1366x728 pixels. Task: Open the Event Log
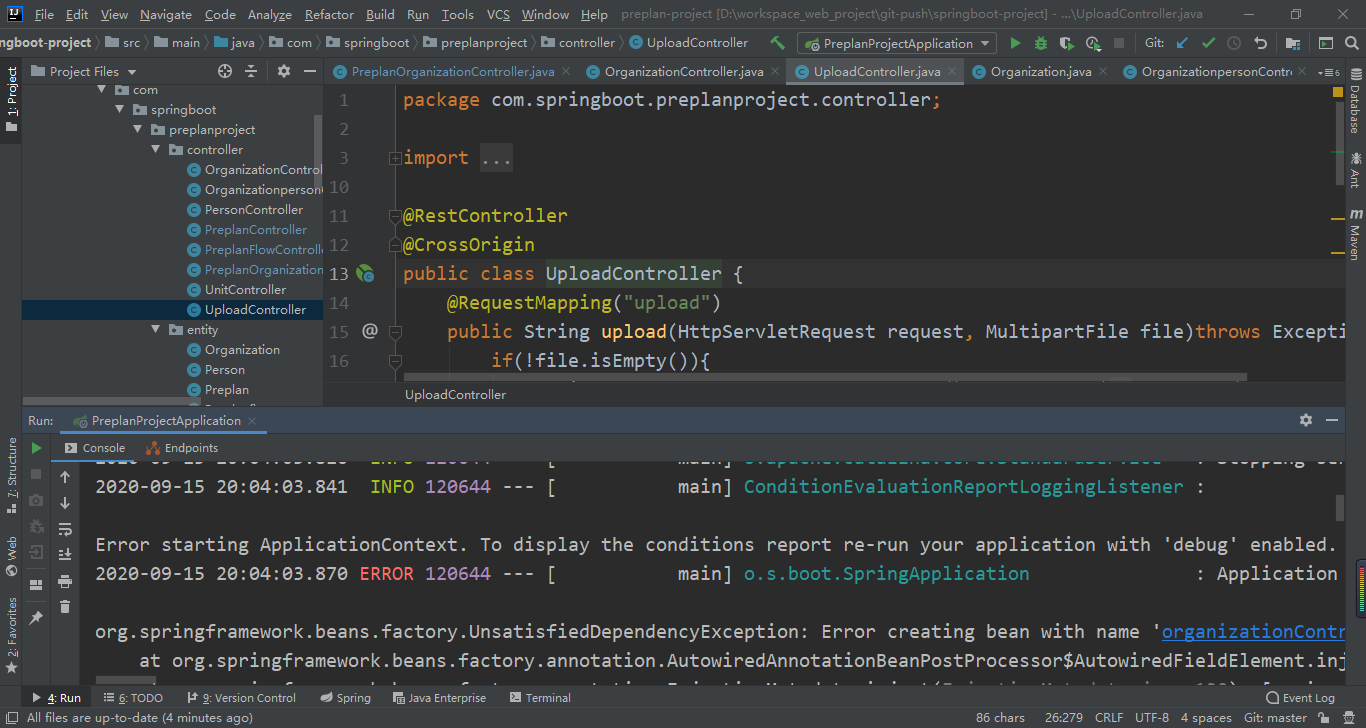click(x=1300, y=698)
